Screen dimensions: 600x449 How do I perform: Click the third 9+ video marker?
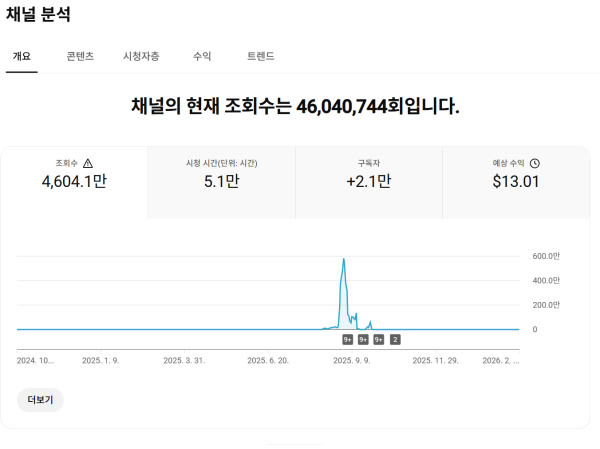click(379, 340)
